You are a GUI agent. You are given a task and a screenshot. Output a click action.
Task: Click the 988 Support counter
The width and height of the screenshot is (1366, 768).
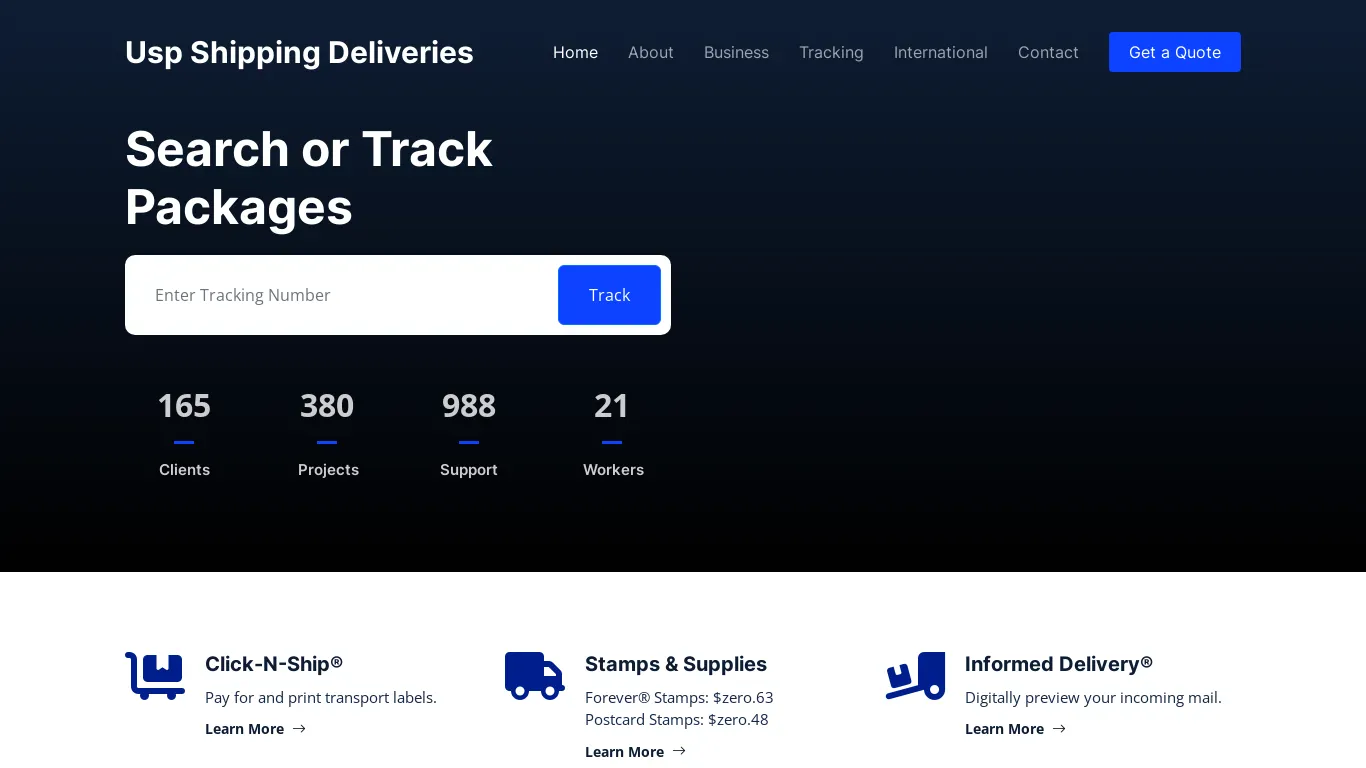point(469,433)
